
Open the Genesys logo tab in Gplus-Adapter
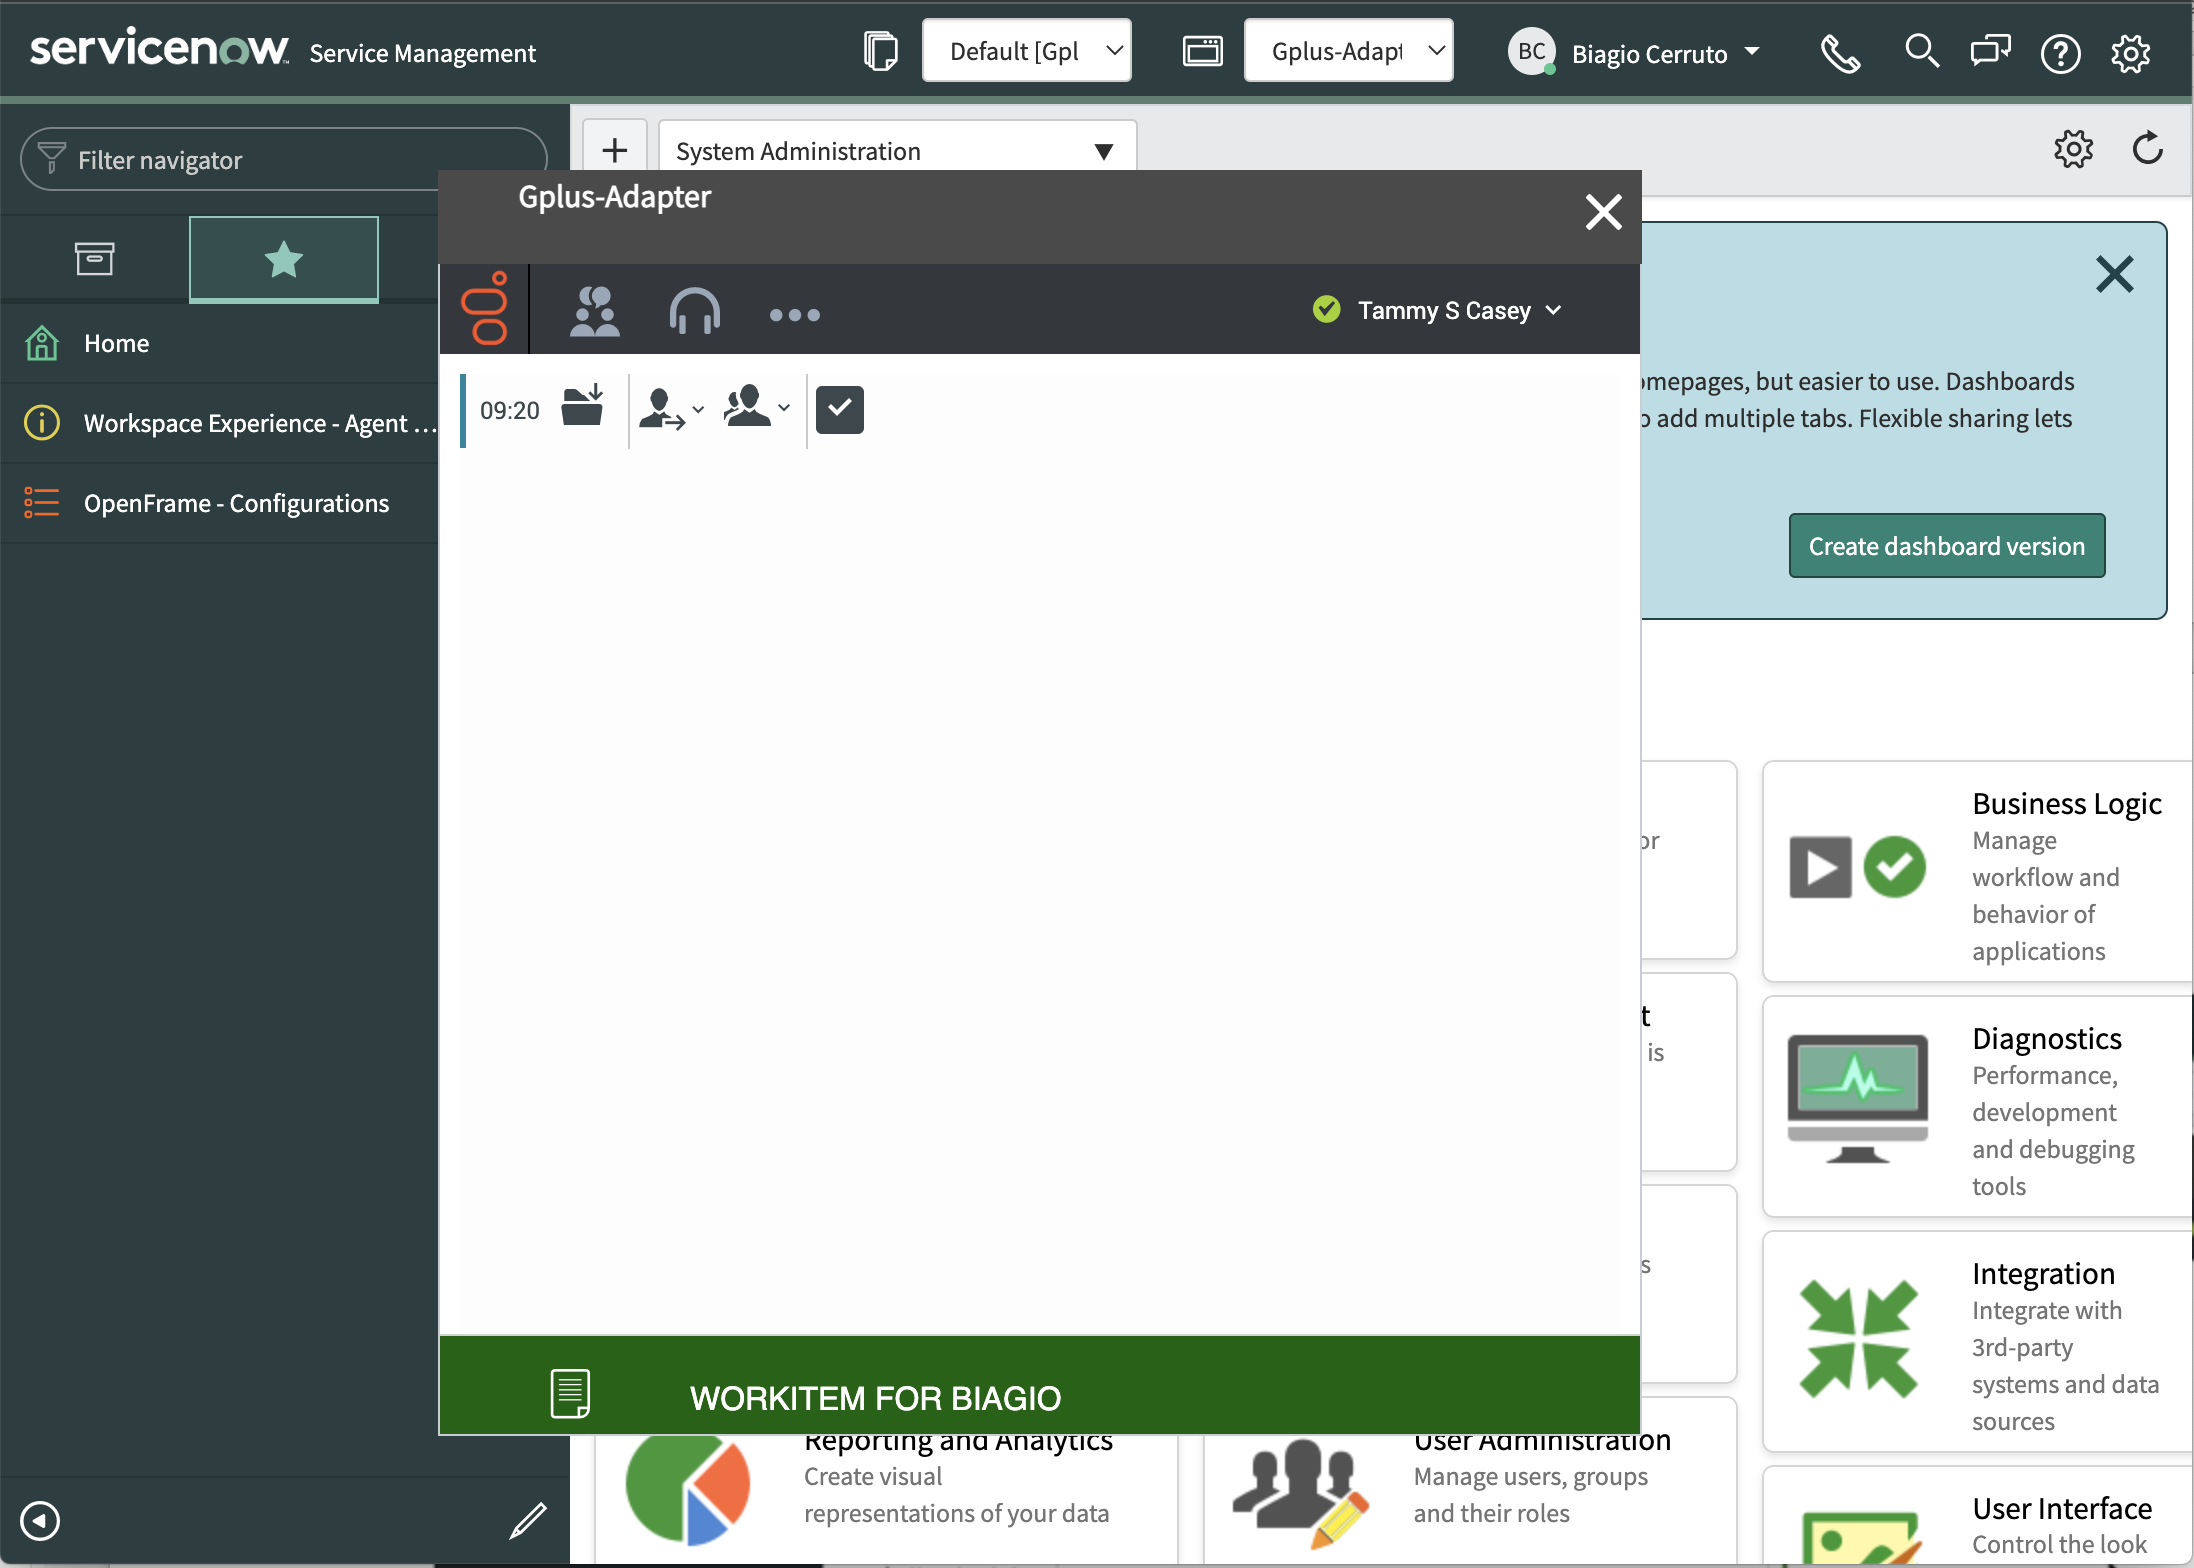[x=485, y=309]
